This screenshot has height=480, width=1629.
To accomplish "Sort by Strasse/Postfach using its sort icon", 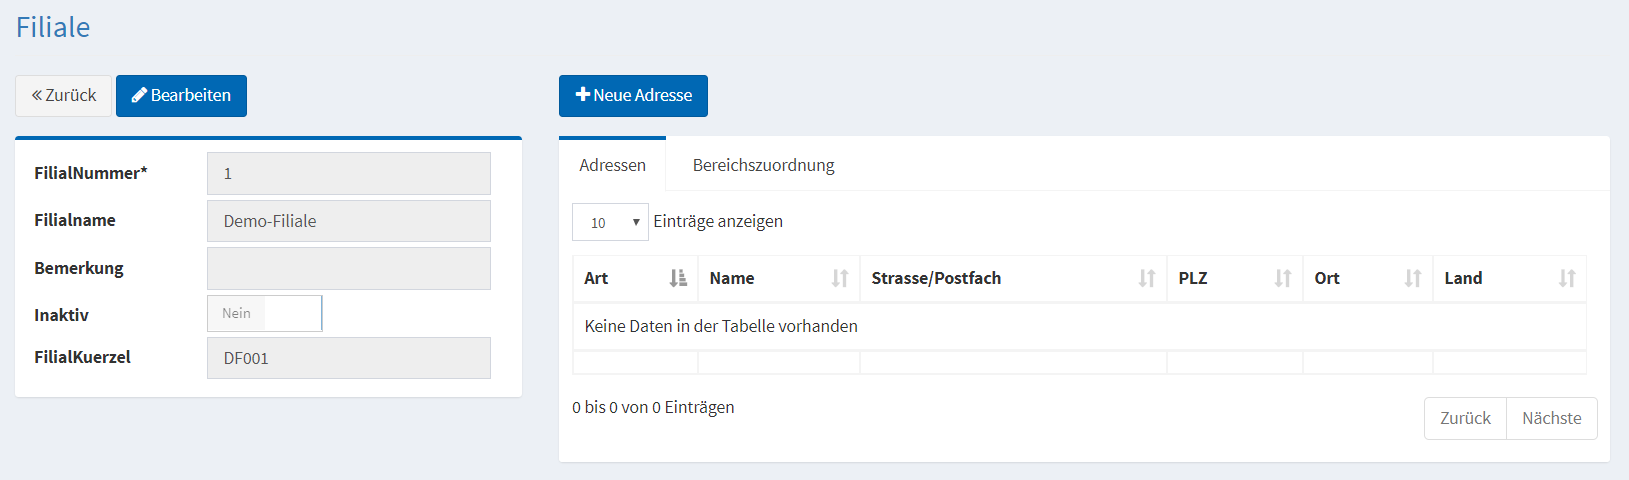I will 1147,278.
